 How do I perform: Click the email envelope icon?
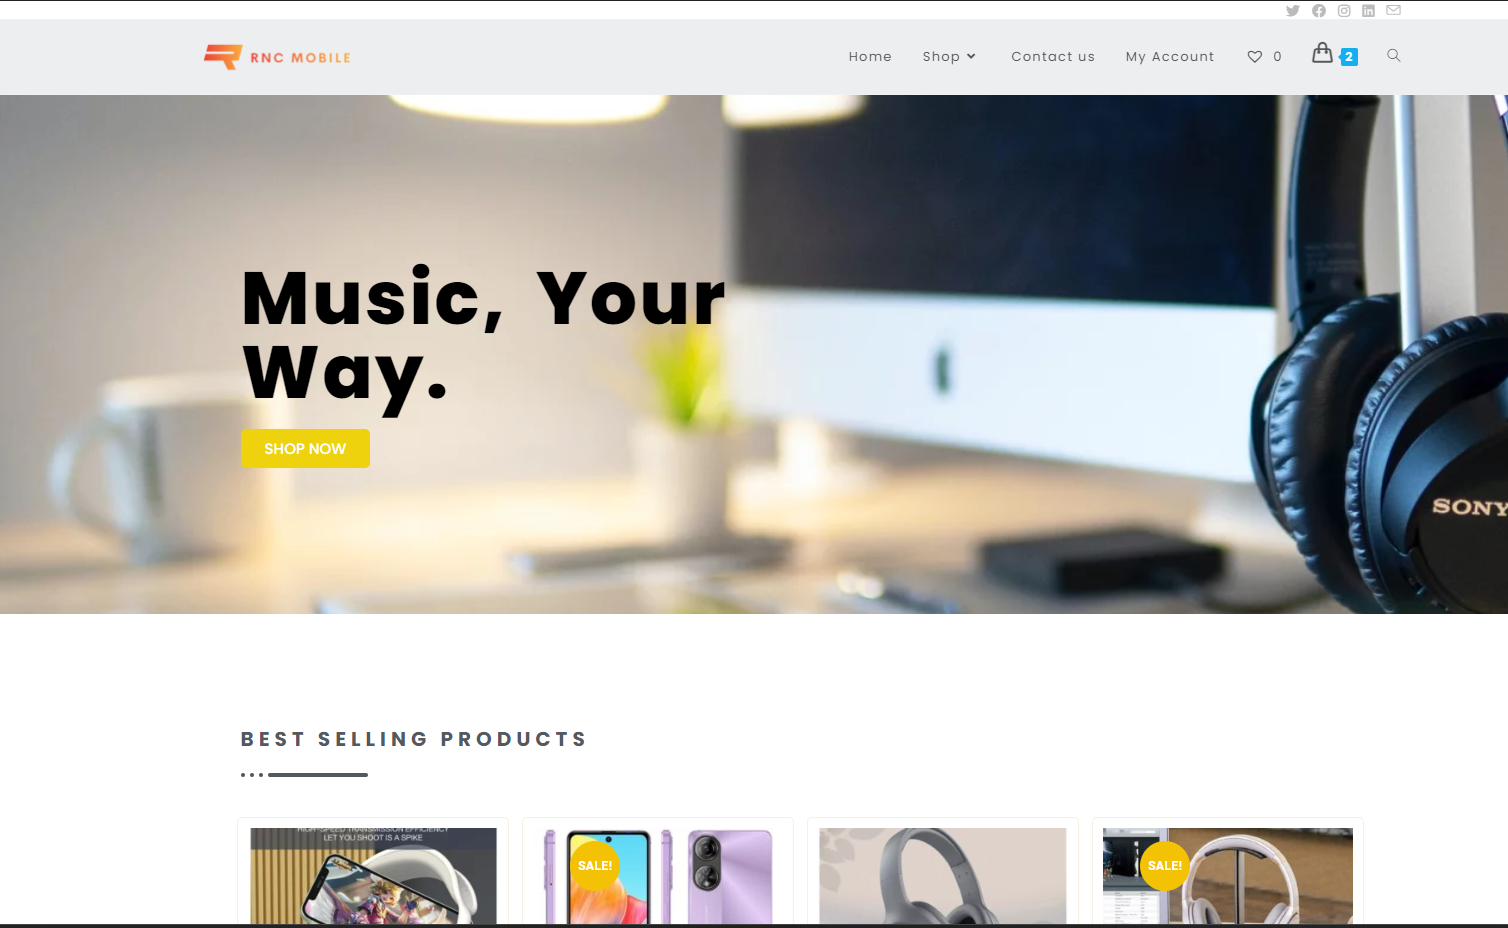[1393, 10]
